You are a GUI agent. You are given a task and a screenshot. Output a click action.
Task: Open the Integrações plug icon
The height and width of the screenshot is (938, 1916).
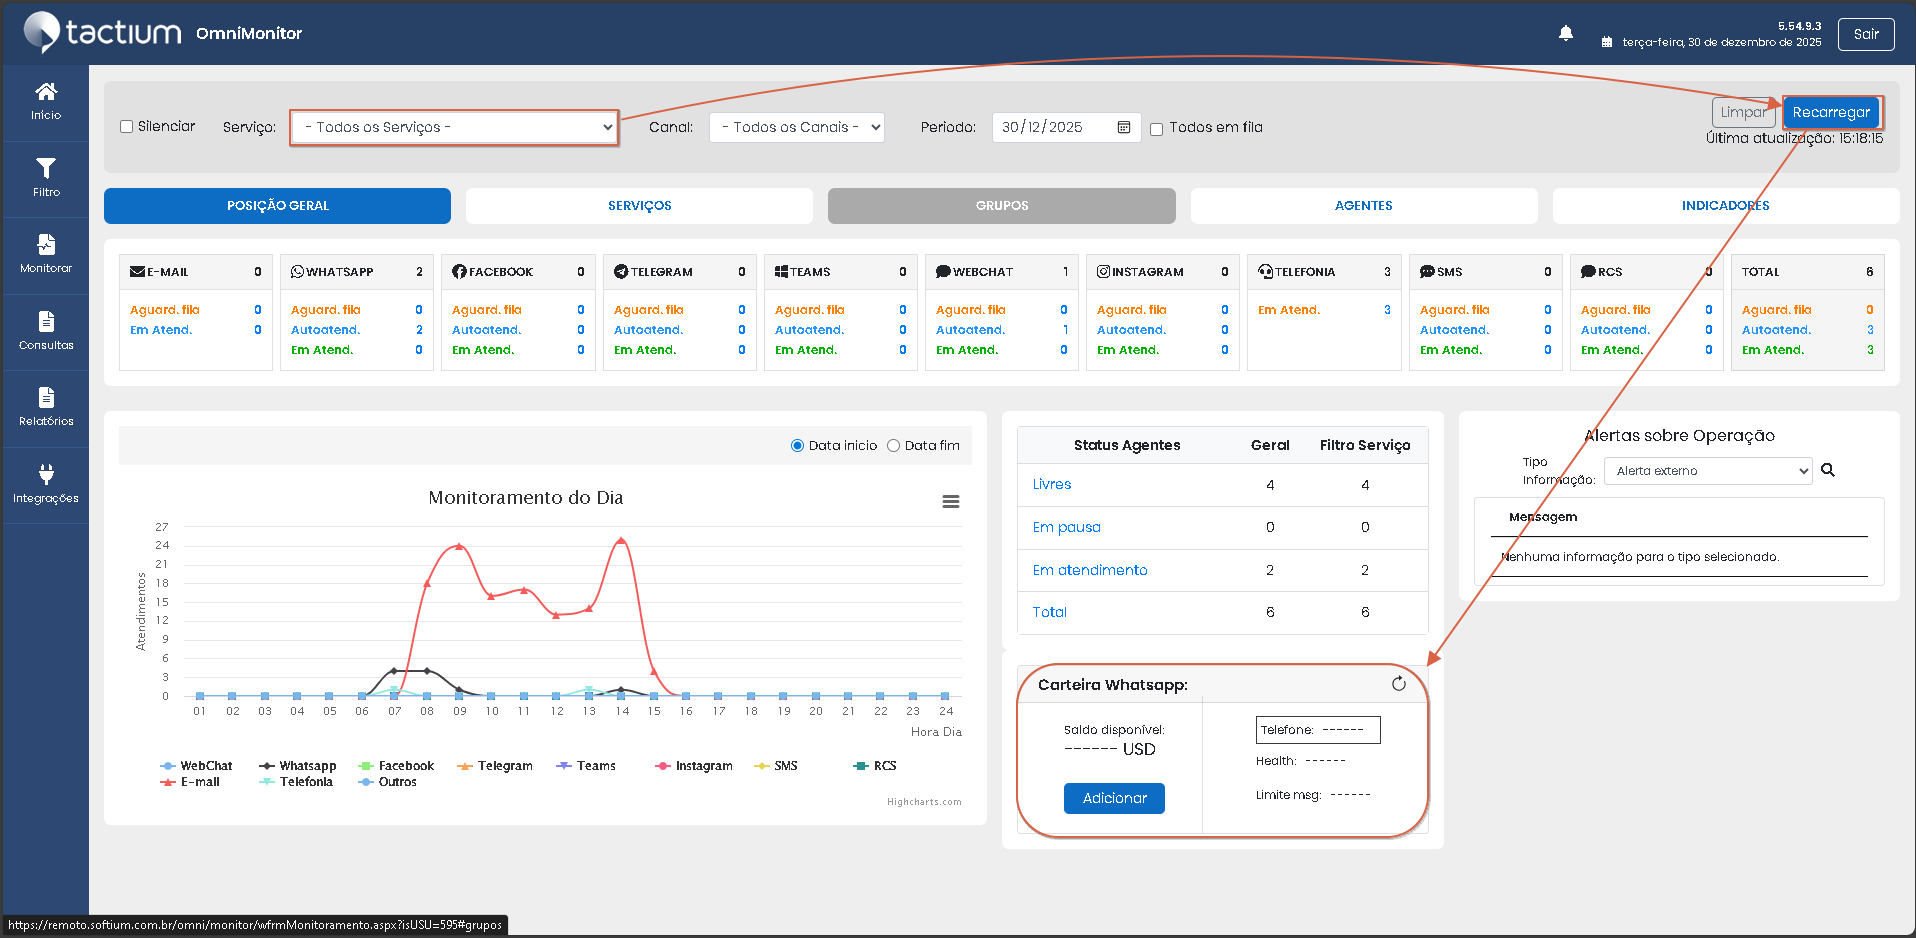point(46,475)
